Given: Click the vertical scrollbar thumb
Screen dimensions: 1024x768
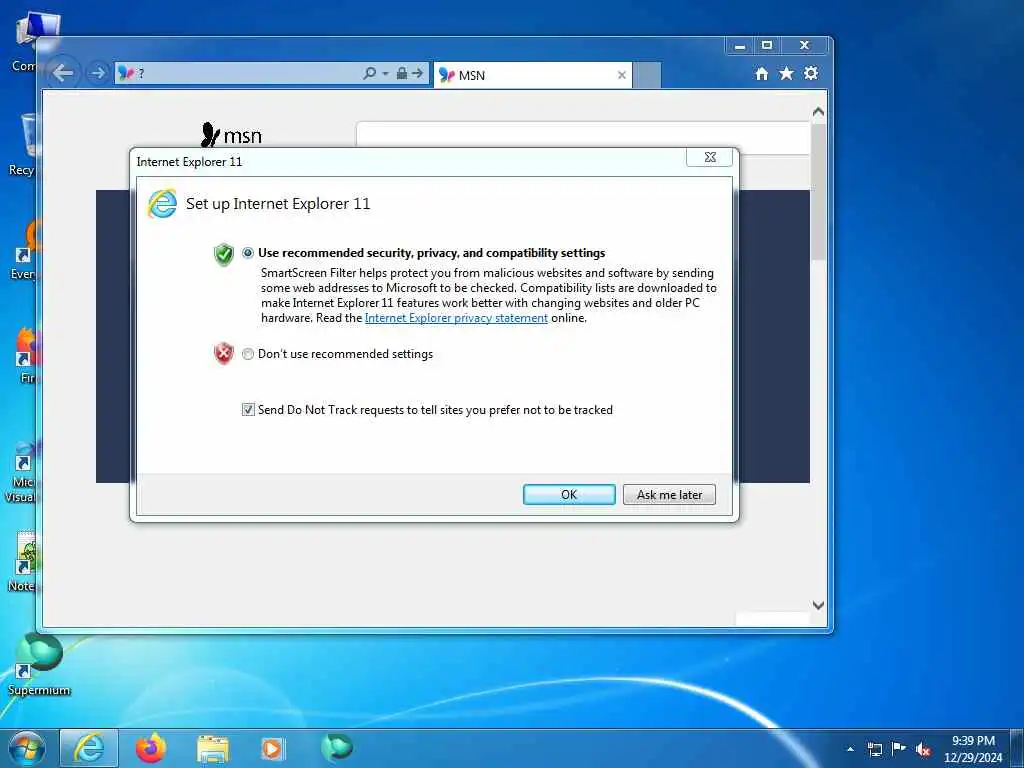Looking at the screenshot, I should coord(818,191).
